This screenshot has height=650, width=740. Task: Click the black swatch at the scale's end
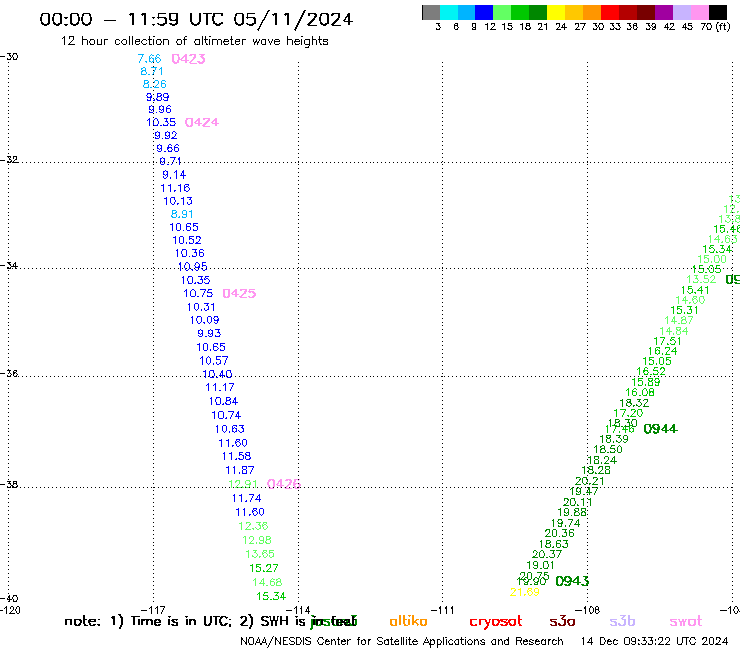pos(717,12)
